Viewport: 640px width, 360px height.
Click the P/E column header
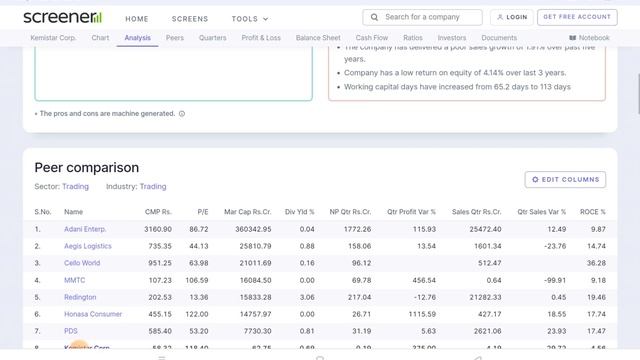pyautogui.click(x=203, y=212)
